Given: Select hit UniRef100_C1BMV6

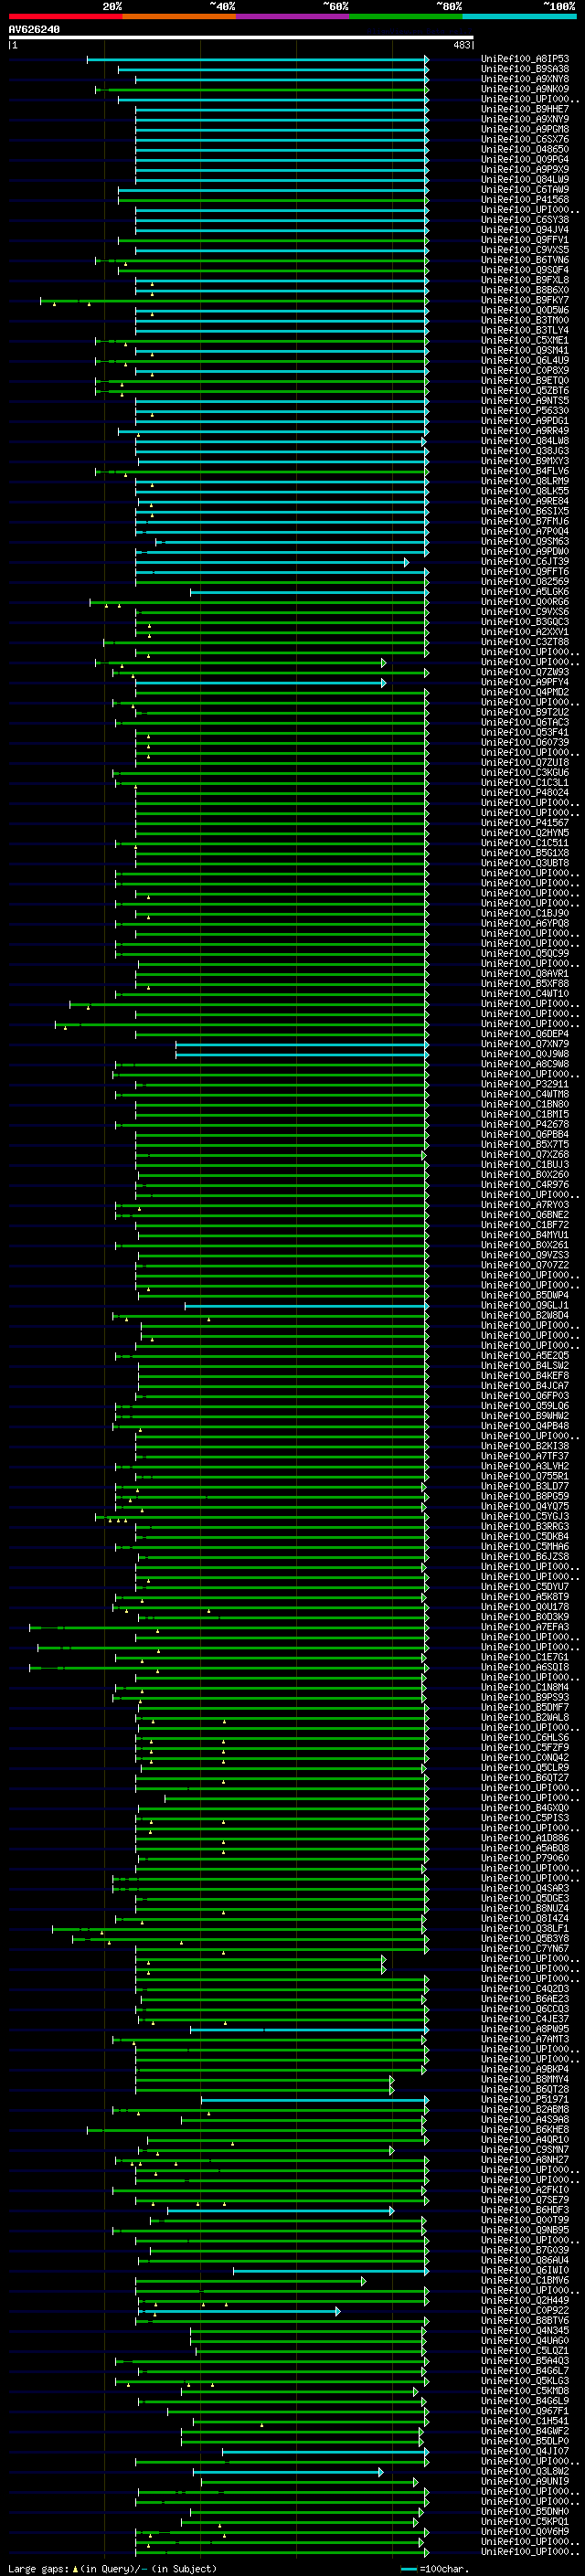Looking at the screenshot, I should pos(525,2280).
